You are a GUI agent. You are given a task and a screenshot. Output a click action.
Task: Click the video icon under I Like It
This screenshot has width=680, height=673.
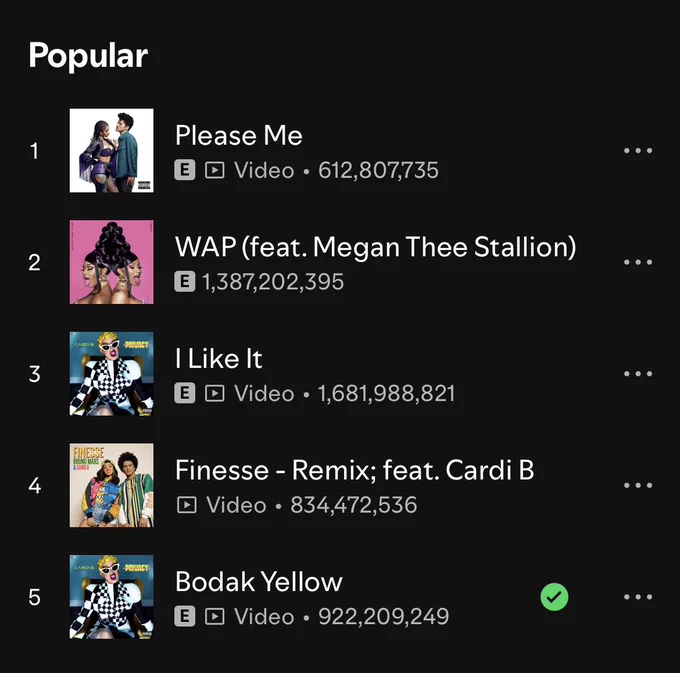(215, 393)
